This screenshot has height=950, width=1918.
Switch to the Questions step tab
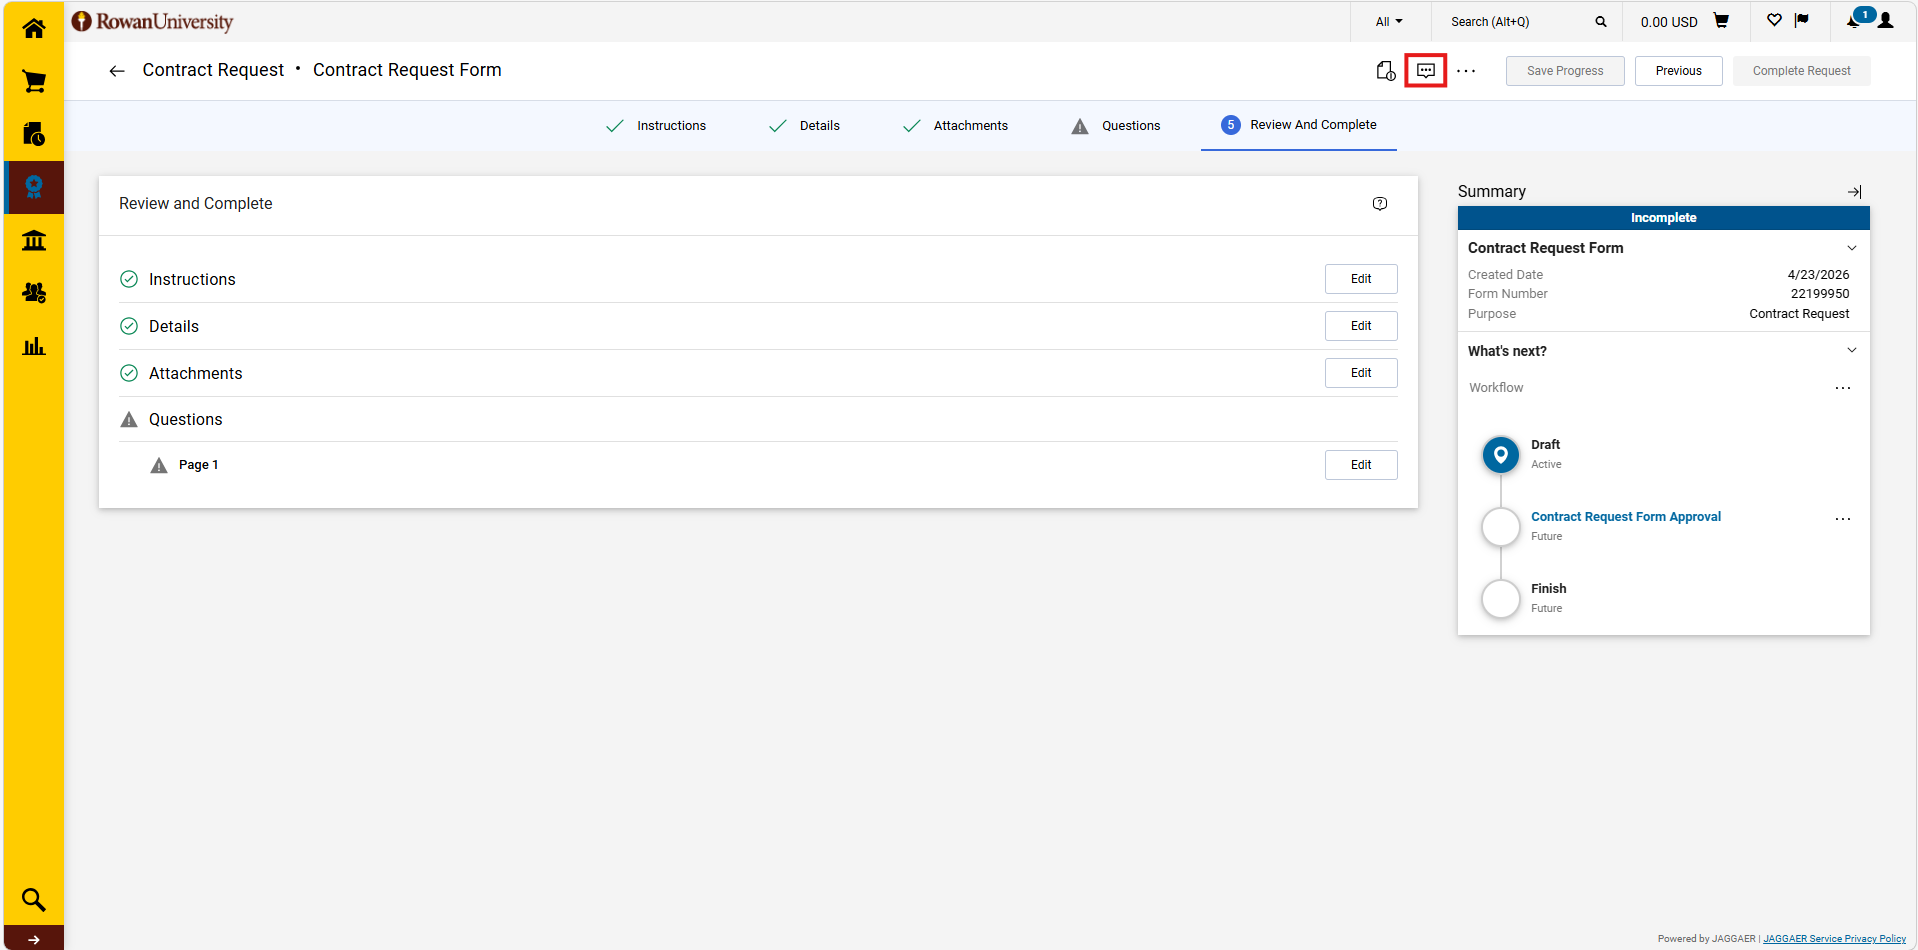(1116, 126)
